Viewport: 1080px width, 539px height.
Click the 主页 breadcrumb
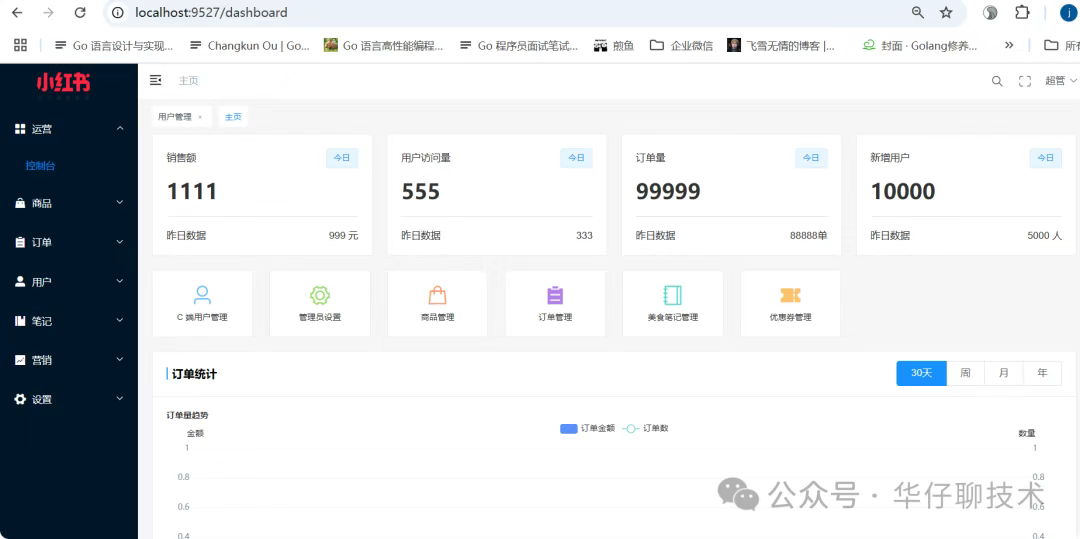click(188, 81)
